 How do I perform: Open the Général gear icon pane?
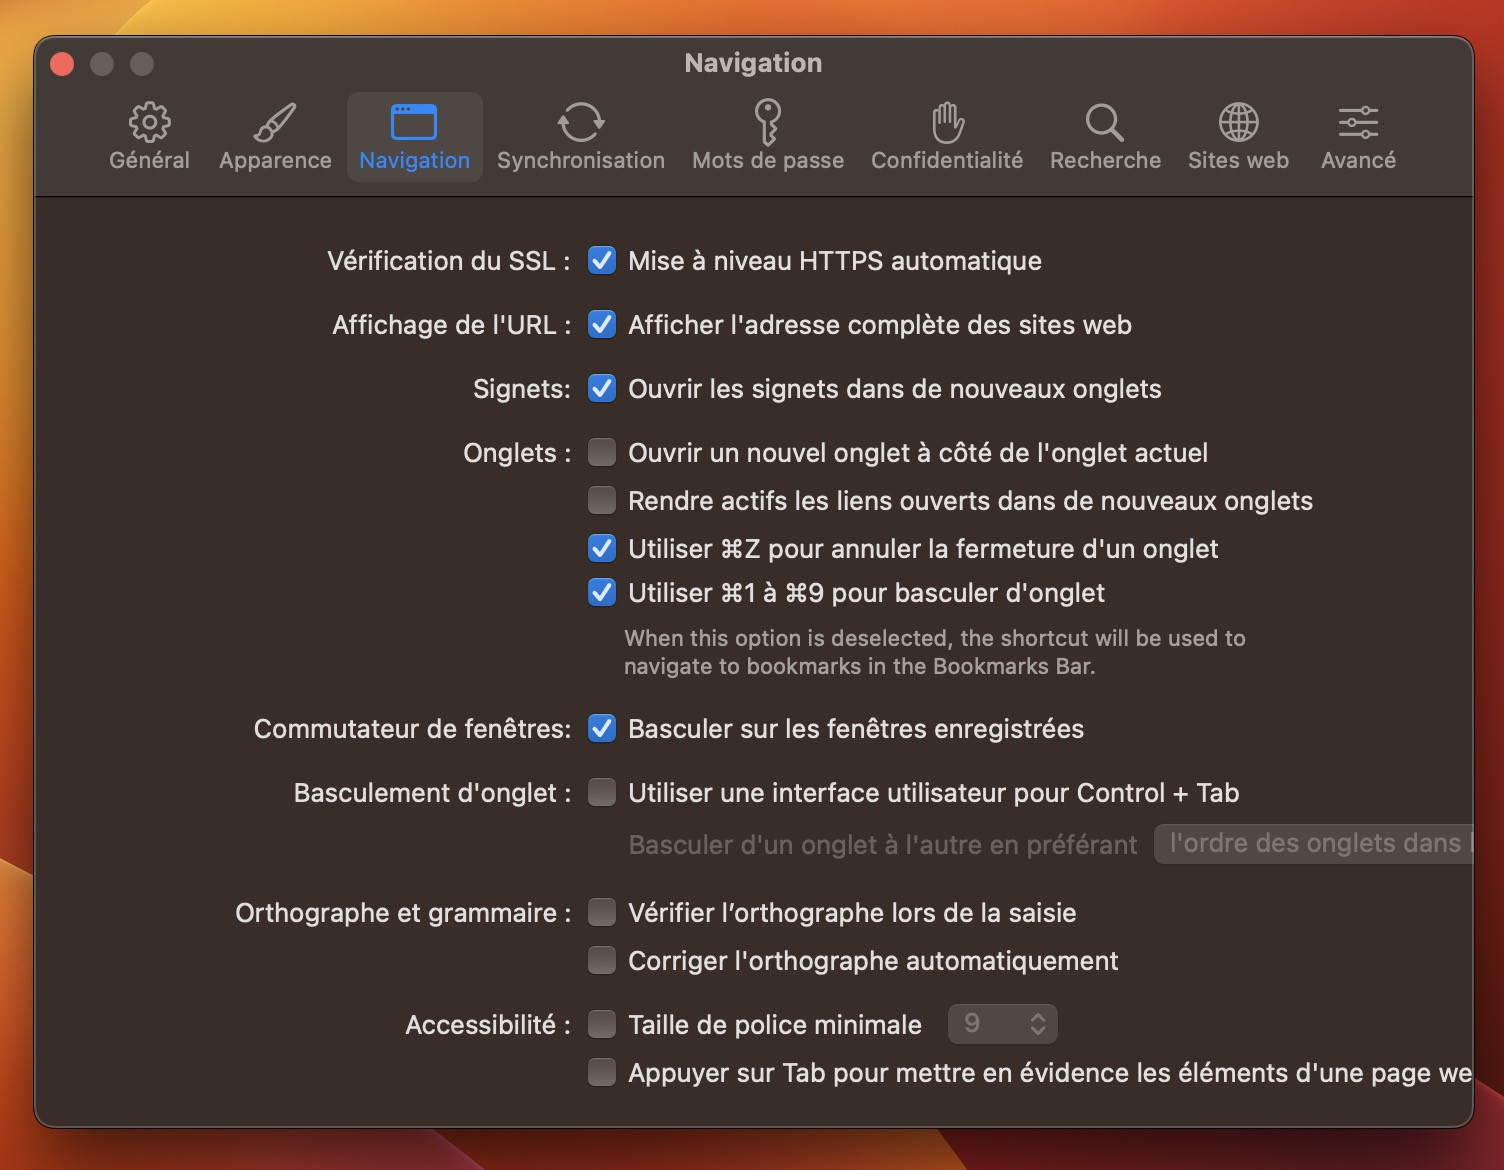coord(149,123)
